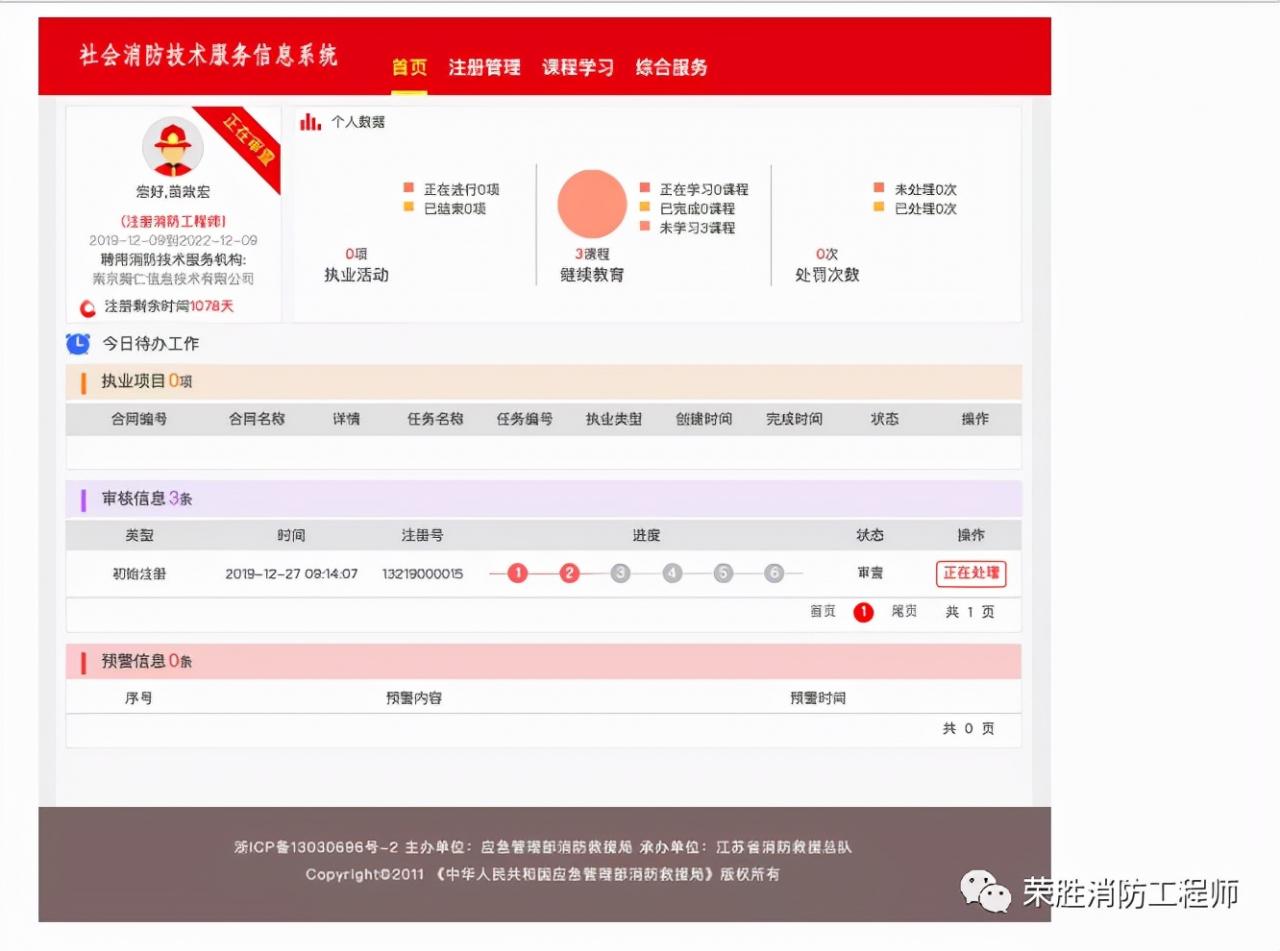Image resolution: width=1280 pixels, height=951 pixels.
Task: Click the 个人数据 bar chart icon
Action: pyautogui.click(x=311, y=120)
